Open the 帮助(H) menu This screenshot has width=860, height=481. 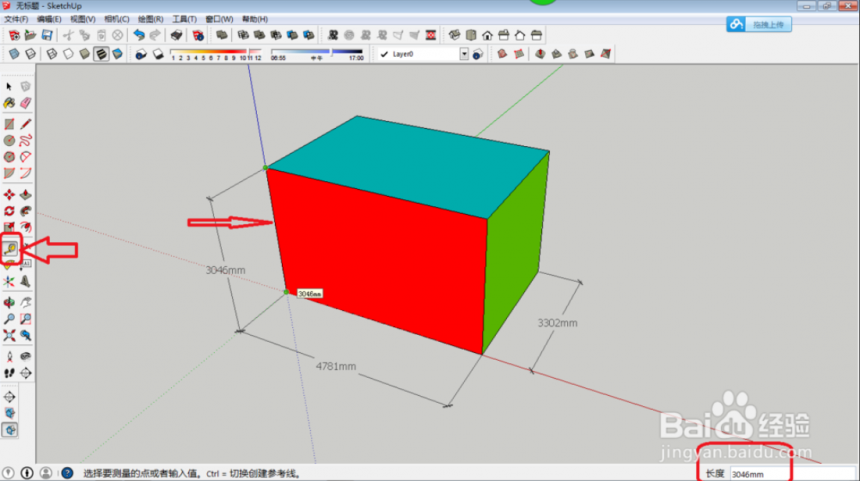click(255, 19)
